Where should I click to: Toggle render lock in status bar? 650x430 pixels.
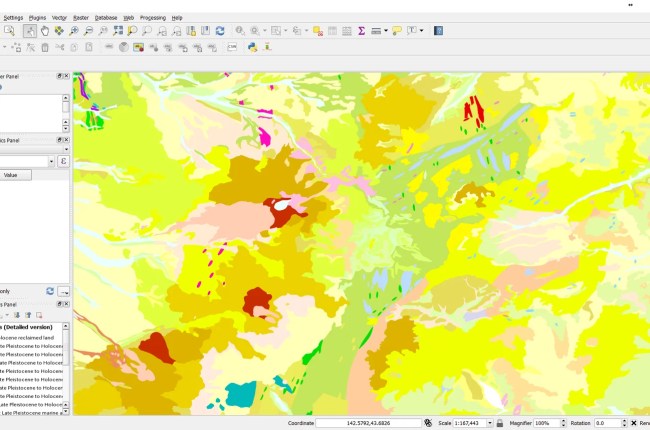tap(500, 423)
